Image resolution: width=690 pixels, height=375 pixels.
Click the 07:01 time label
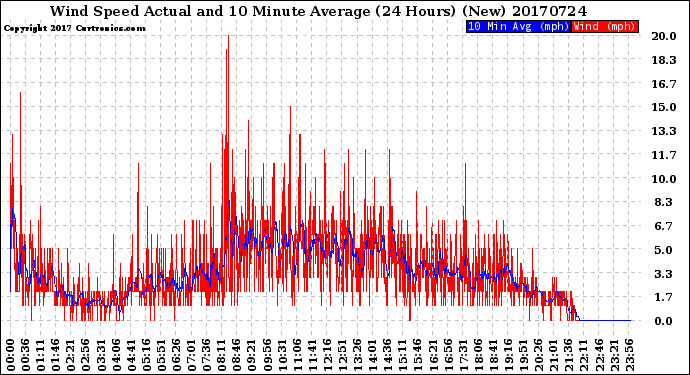point(191,355)
